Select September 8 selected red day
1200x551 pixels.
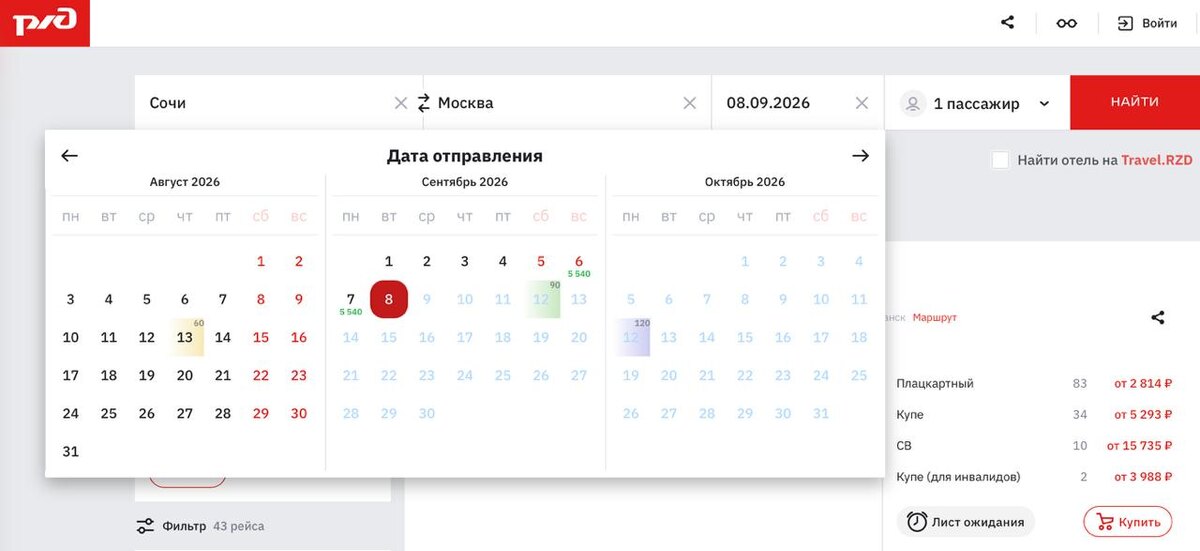[389, 299]
